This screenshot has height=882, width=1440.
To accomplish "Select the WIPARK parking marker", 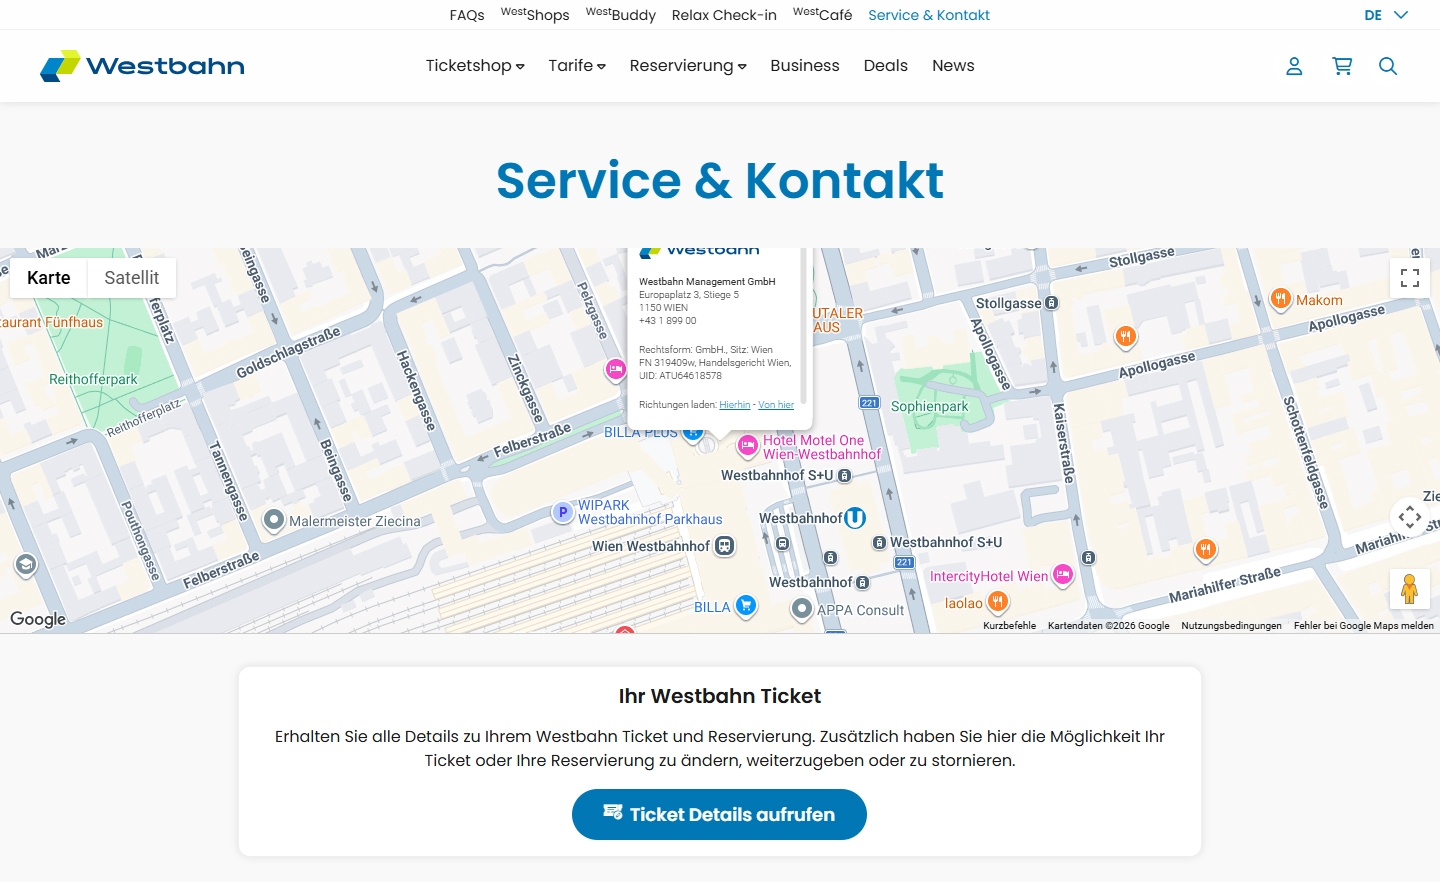I will pos(563,513).
